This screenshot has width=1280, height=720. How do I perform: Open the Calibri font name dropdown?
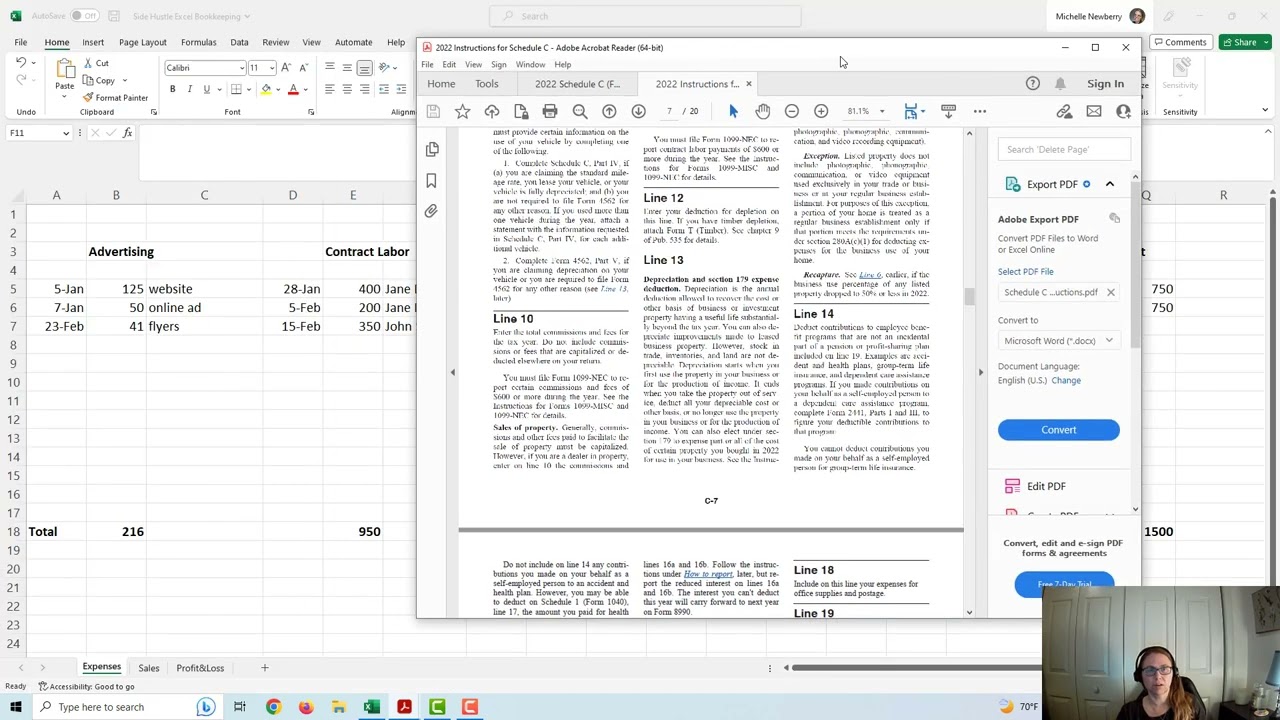[x=241, y=68]
